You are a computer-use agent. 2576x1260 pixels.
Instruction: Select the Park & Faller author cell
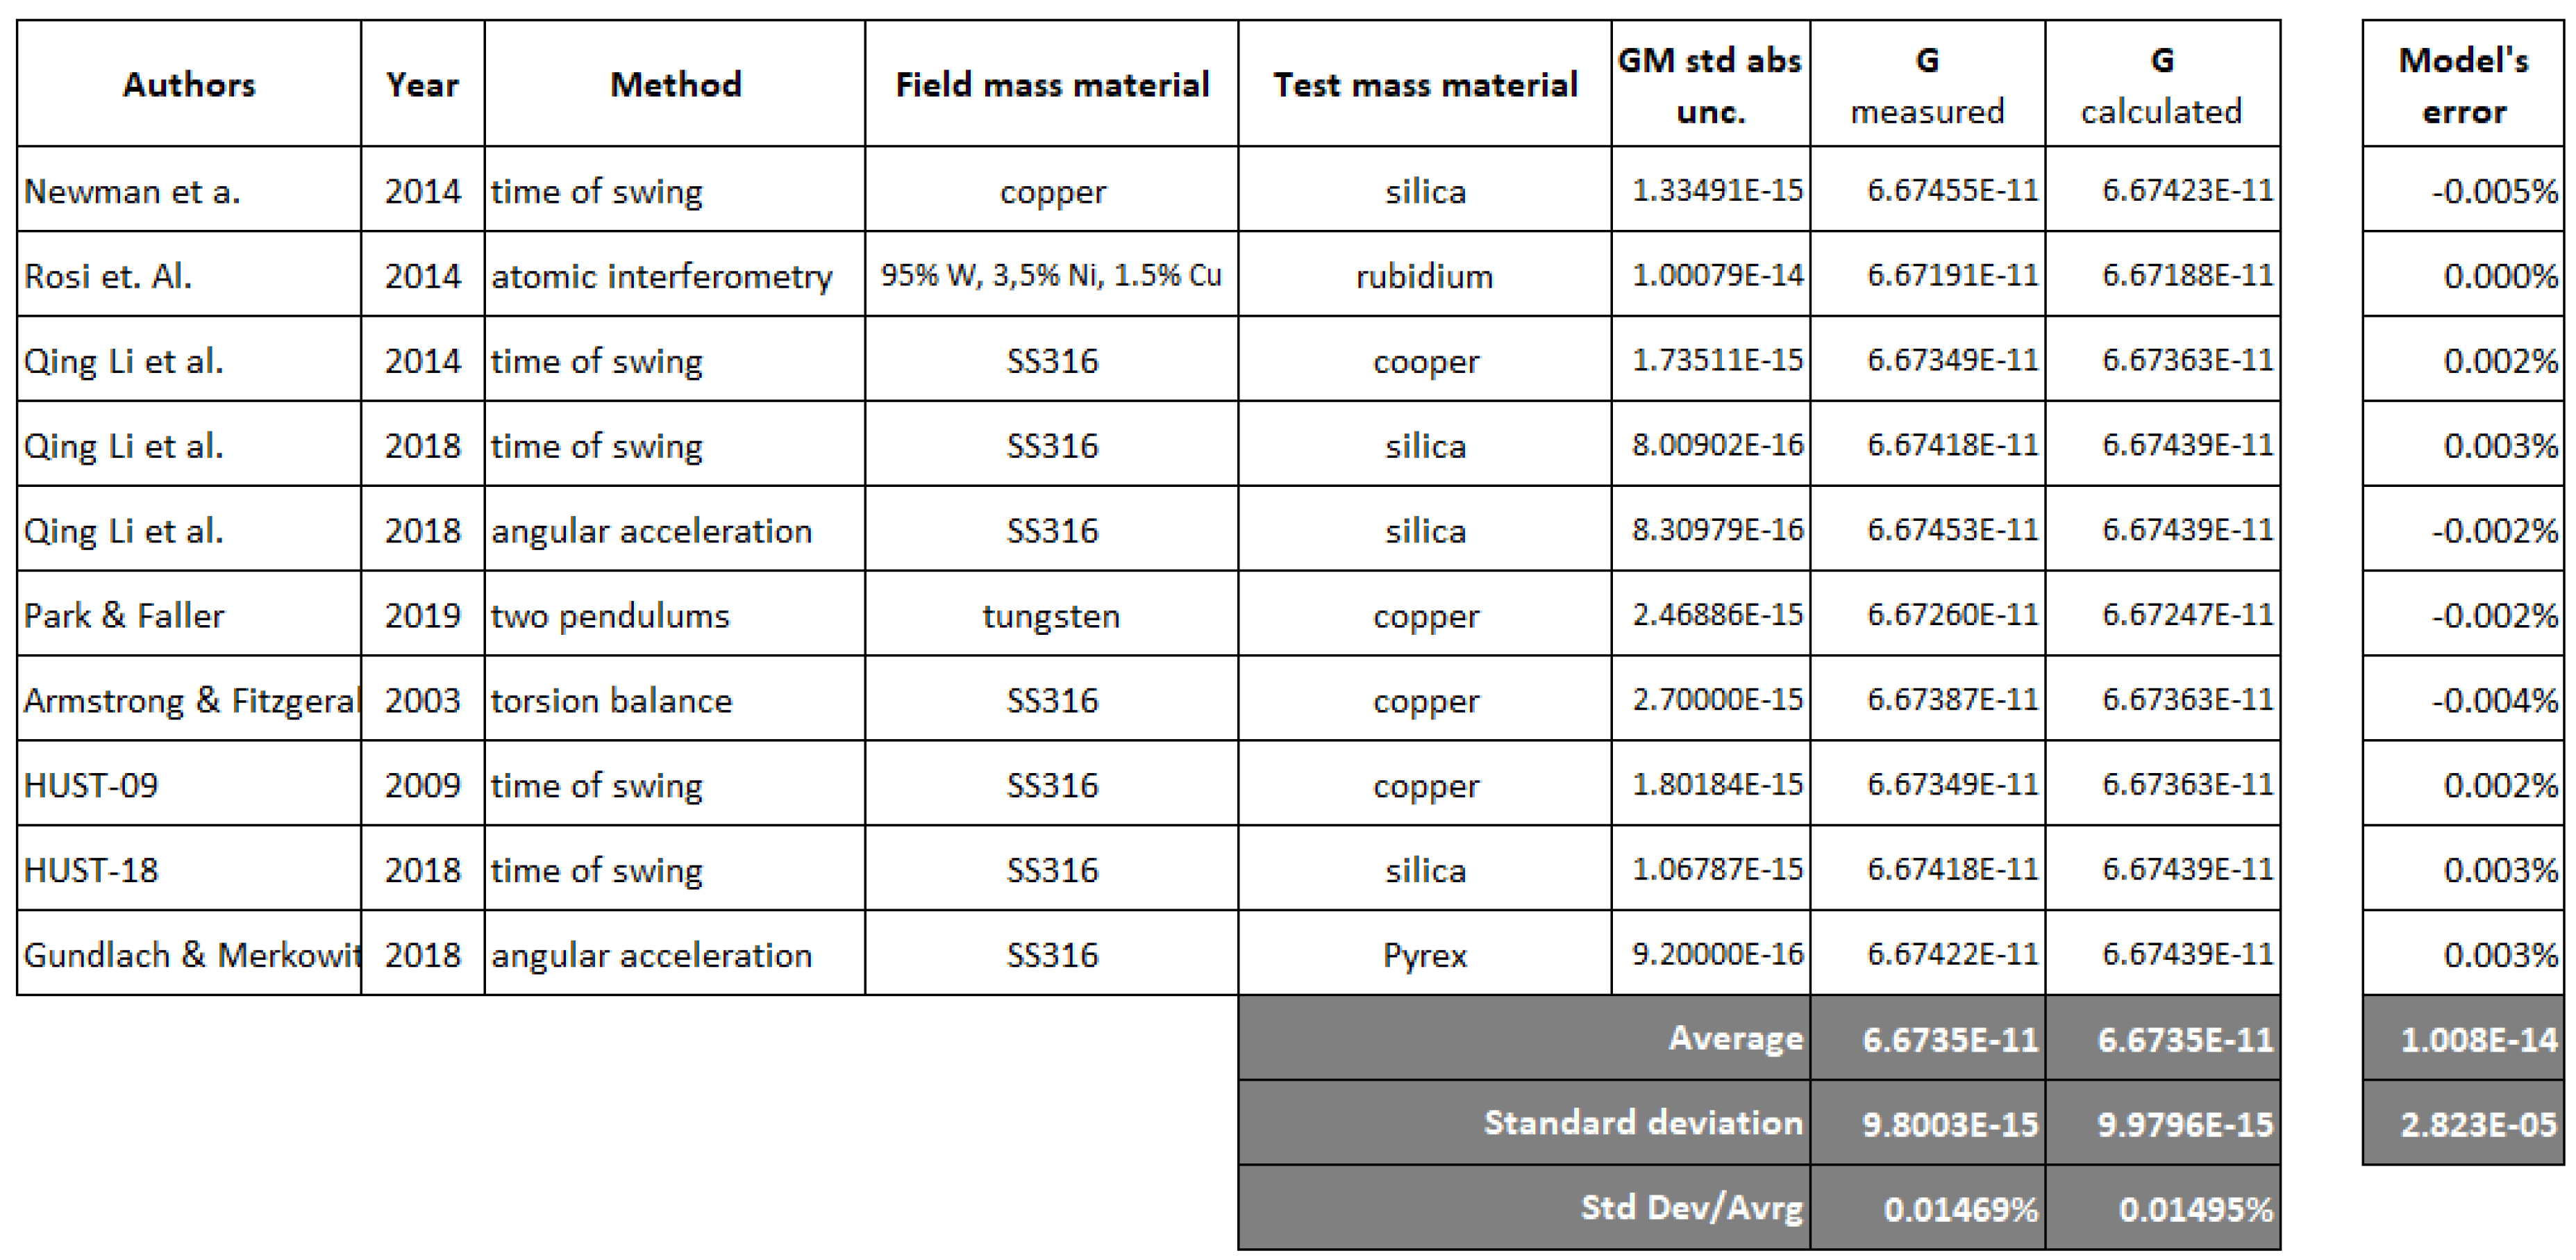tap(124, 616)
